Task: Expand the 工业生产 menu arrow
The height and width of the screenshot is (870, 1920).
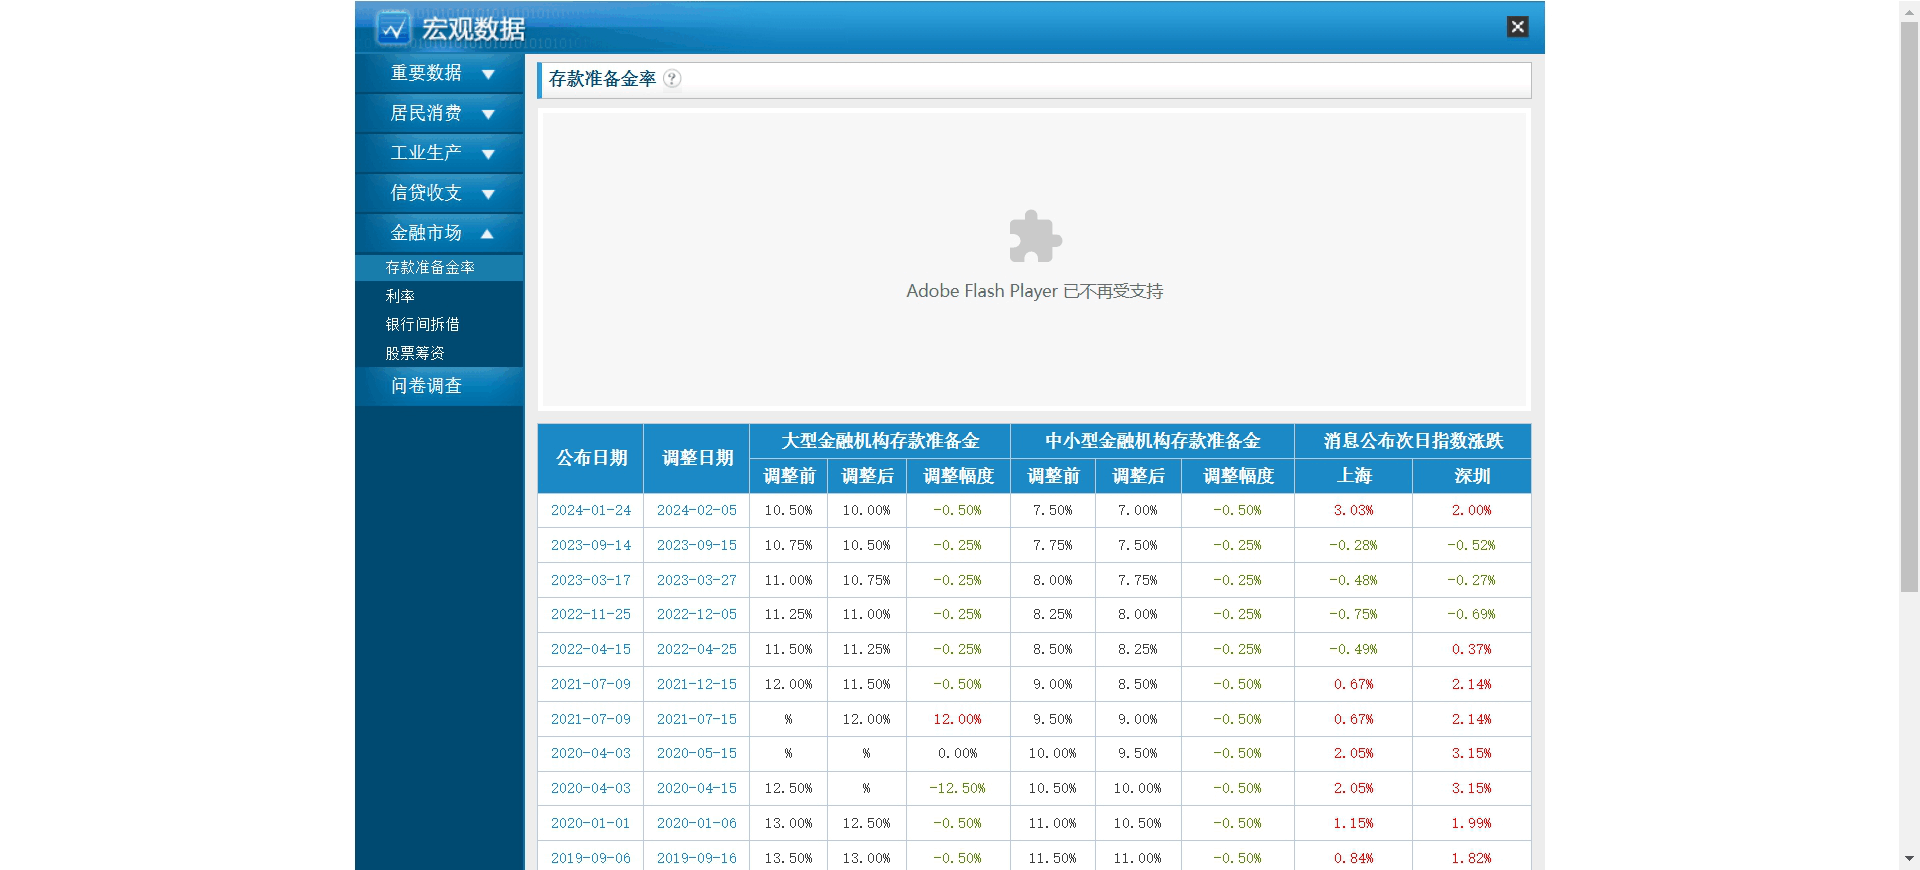Action: 488,154
